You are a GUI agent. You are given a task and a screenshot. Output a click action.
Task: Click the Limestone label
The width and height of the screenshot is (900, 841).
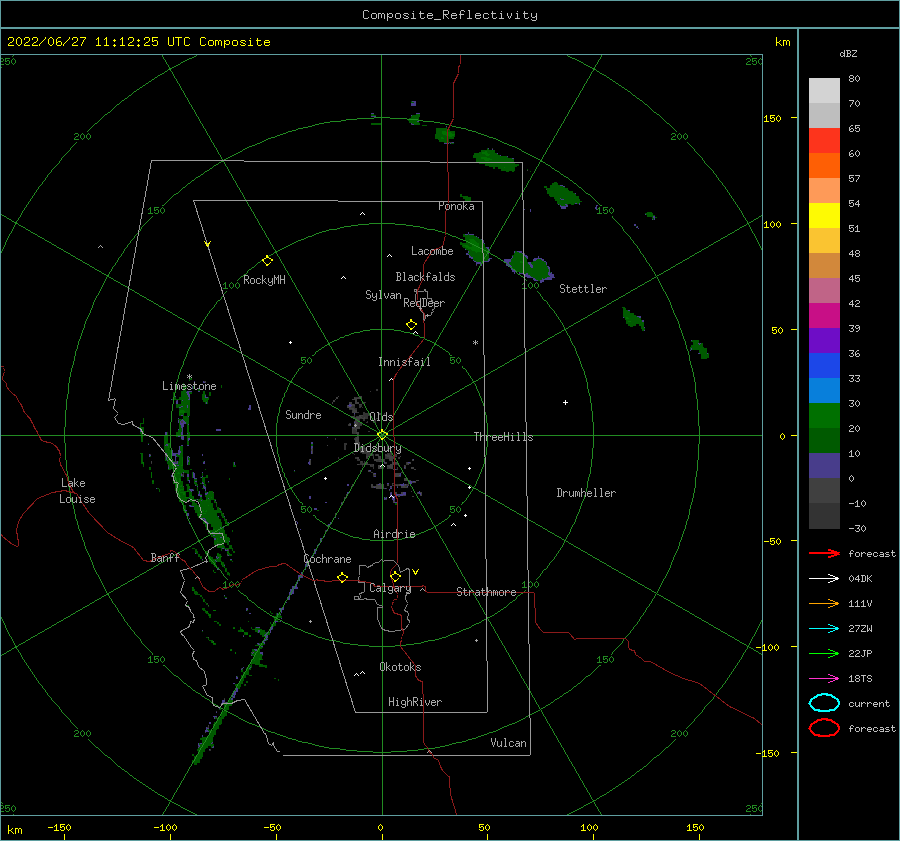point(189,386)
